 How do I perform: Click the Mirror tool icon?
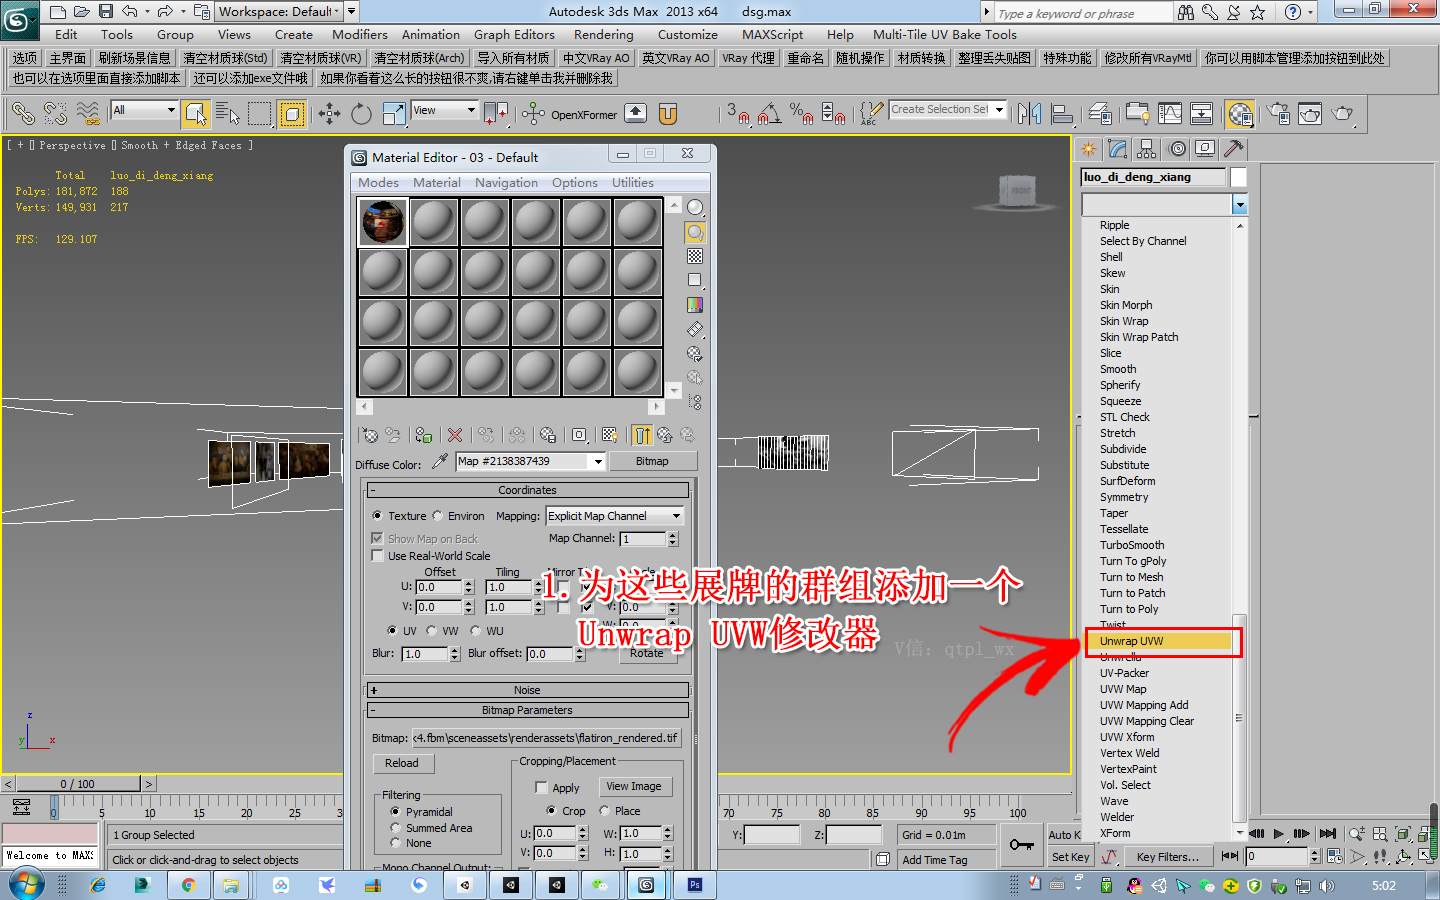coord(1030,114)
